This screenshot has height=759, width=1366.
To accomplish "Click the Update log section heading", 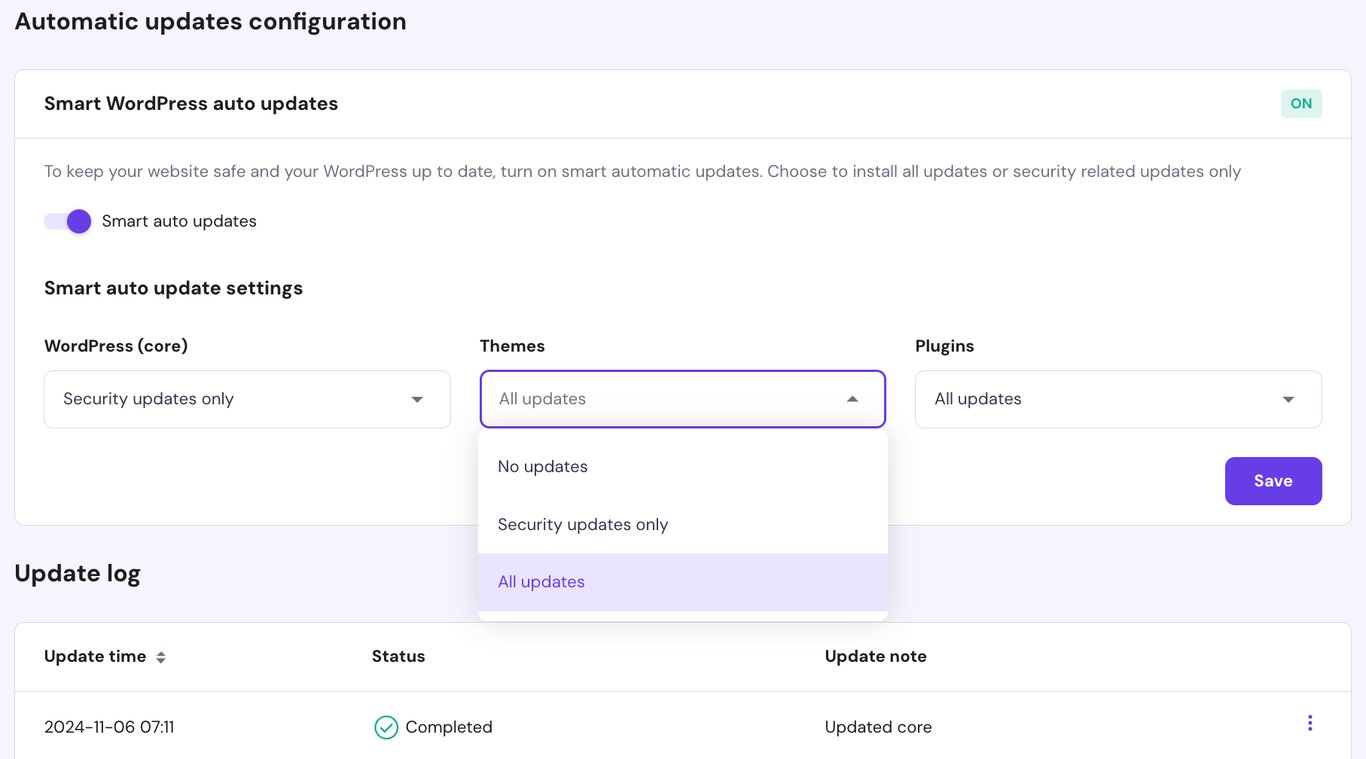I will (77, 573).
